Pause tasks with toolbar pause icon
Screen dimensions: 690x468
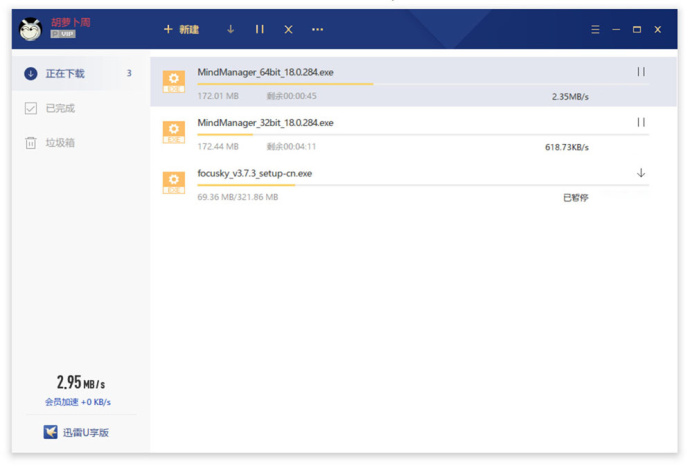pos(260,29)
